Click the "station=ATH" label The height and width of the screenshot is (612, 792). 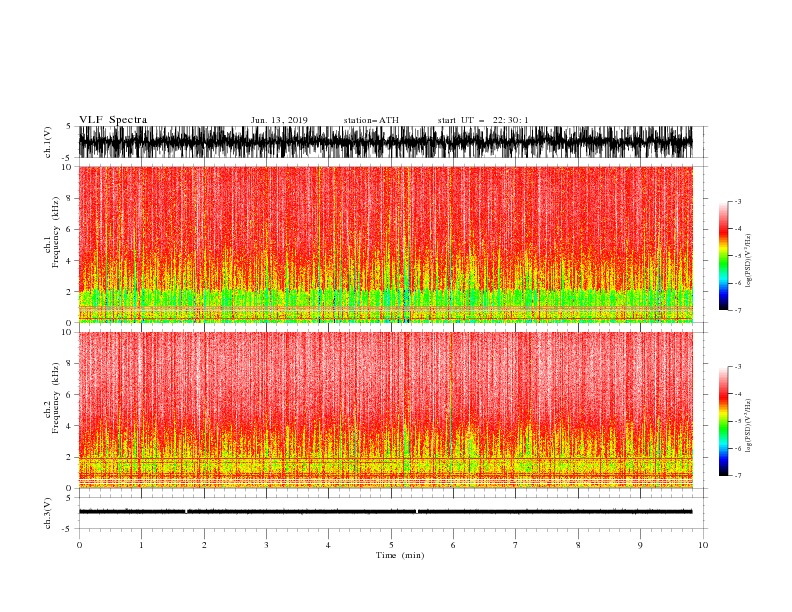click(x=371, y=120)
